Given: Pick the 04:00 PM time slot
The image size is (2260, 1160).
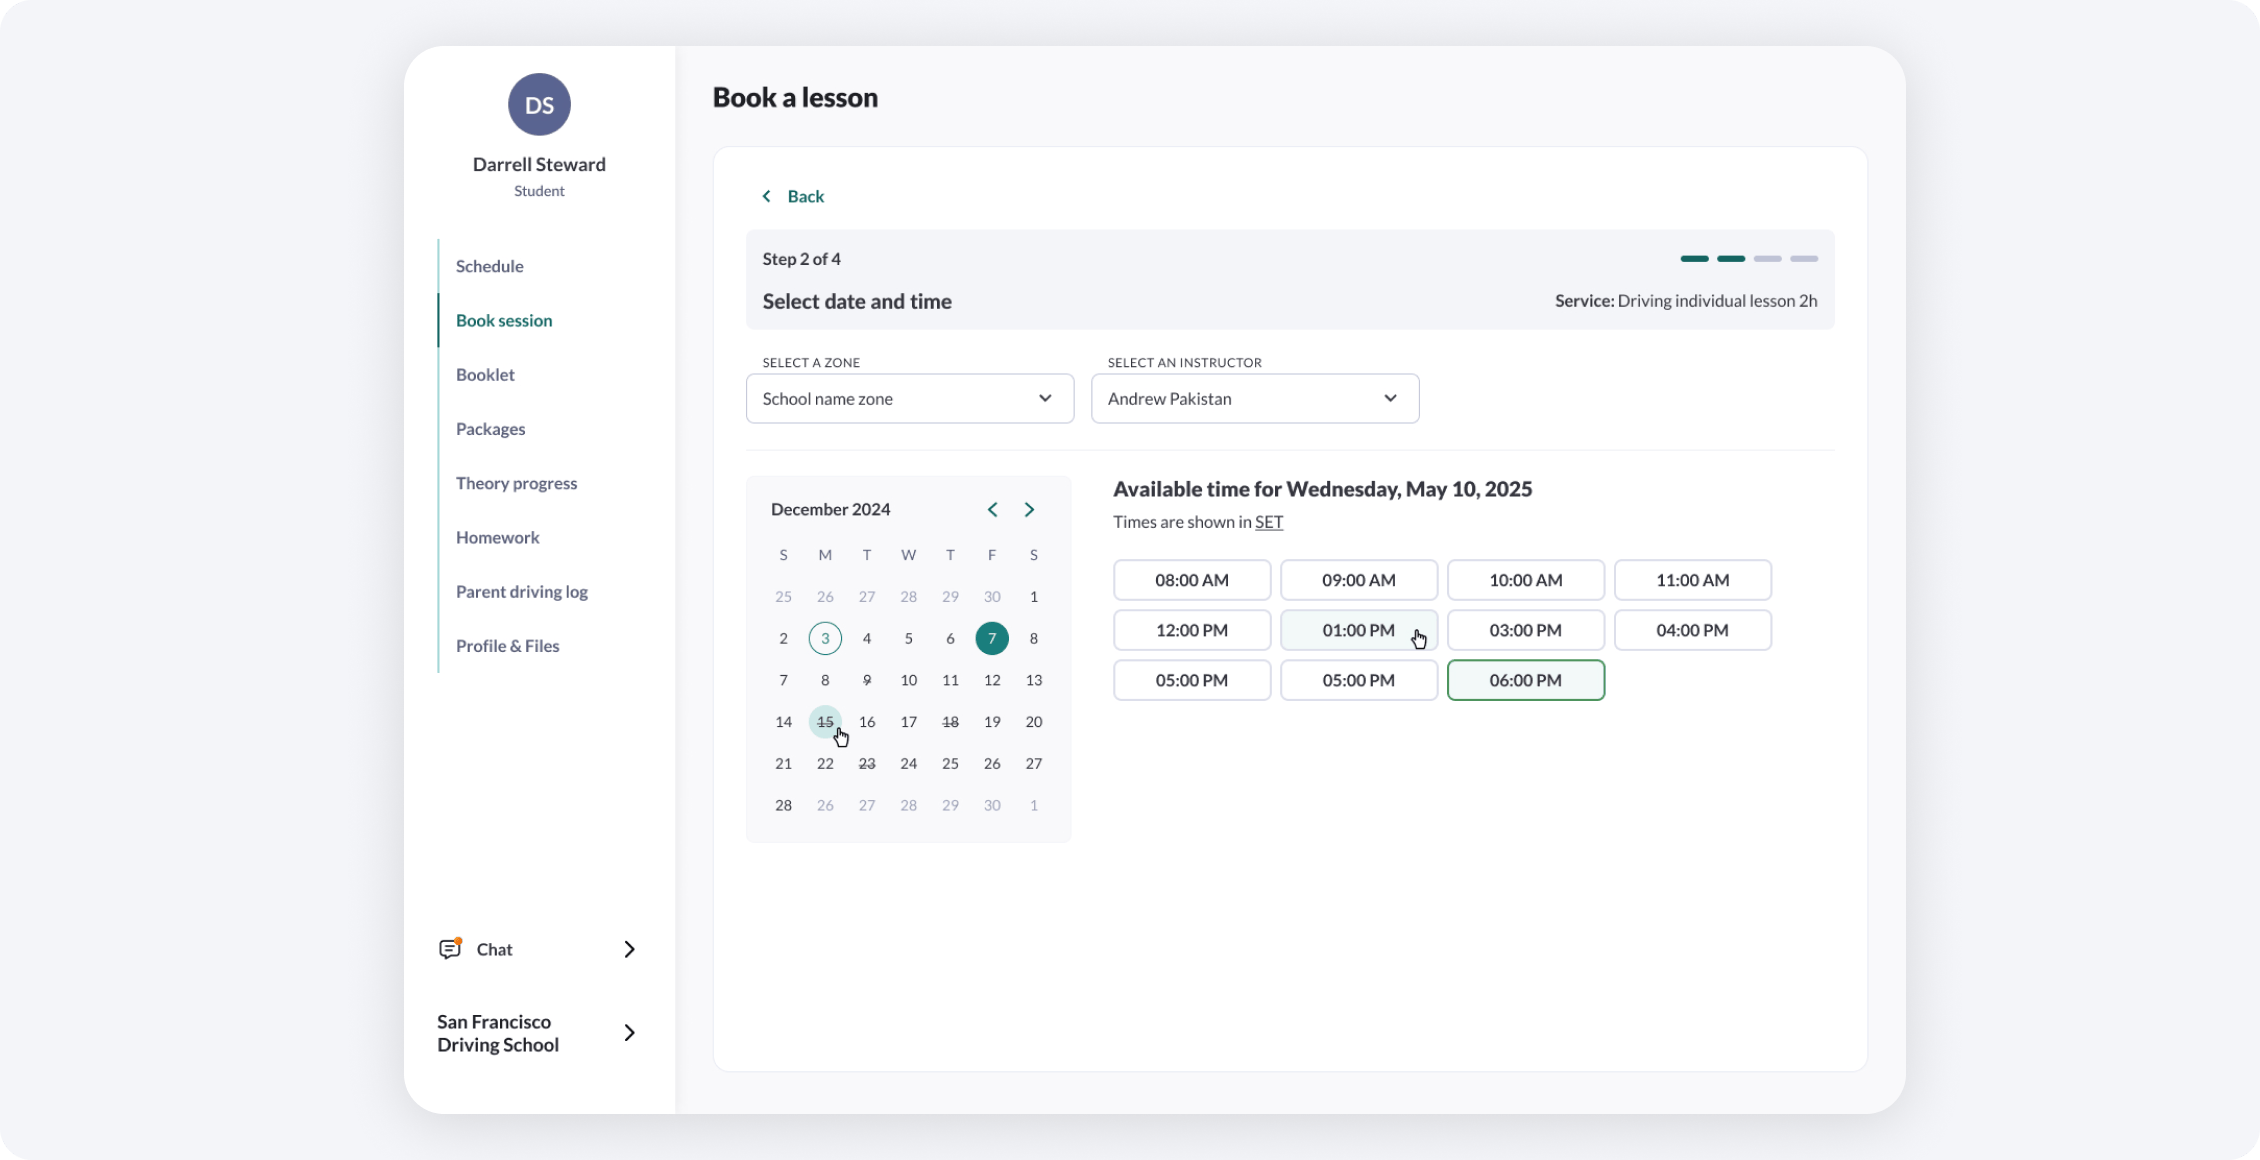Looking at the screenshot, I should point(1693,630).
